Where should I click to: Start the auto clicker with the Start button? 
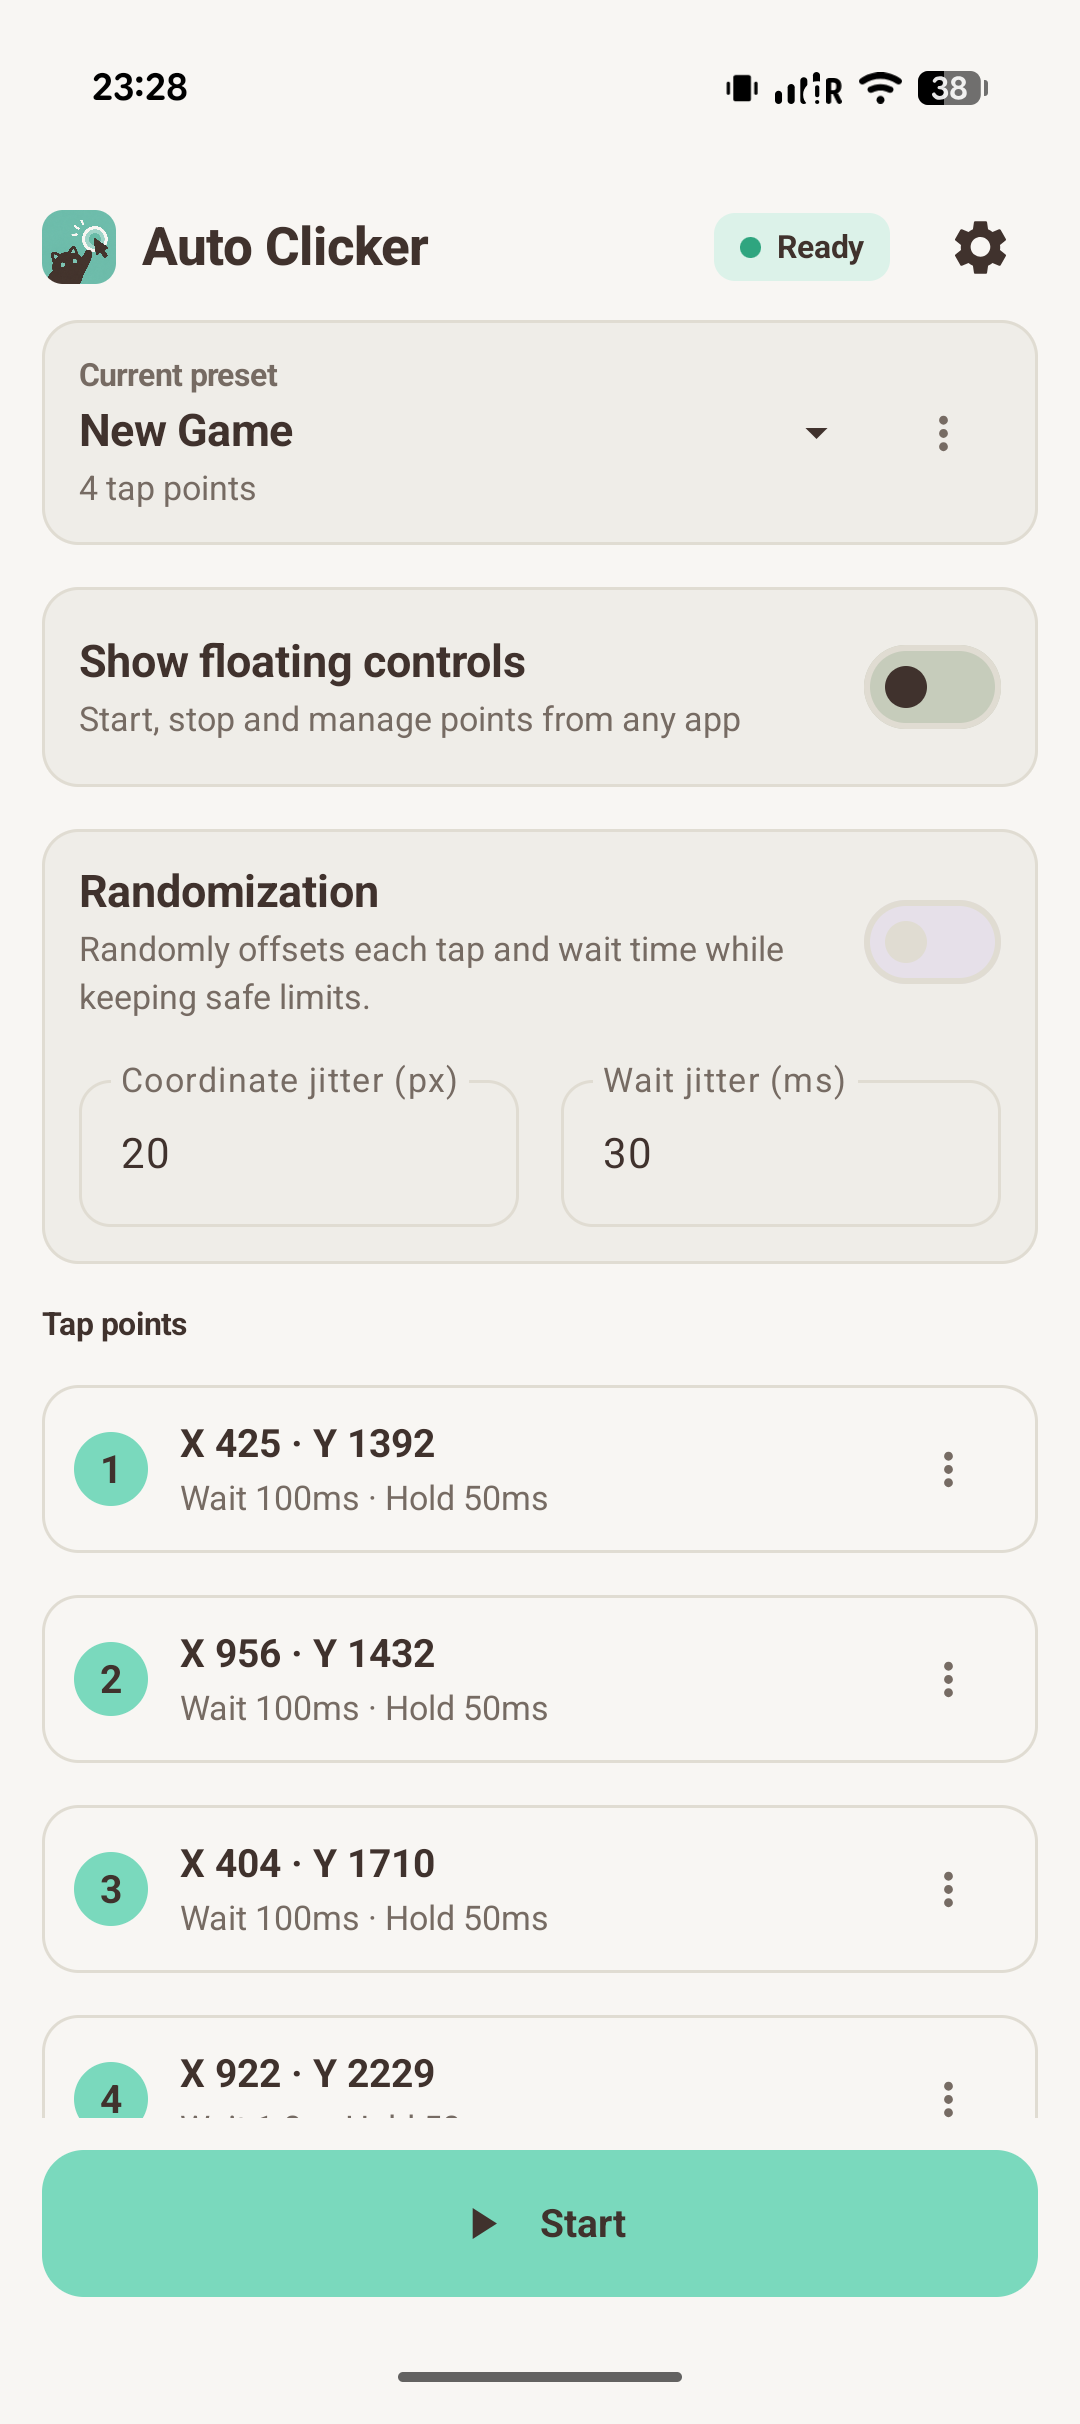(540, 2223)
